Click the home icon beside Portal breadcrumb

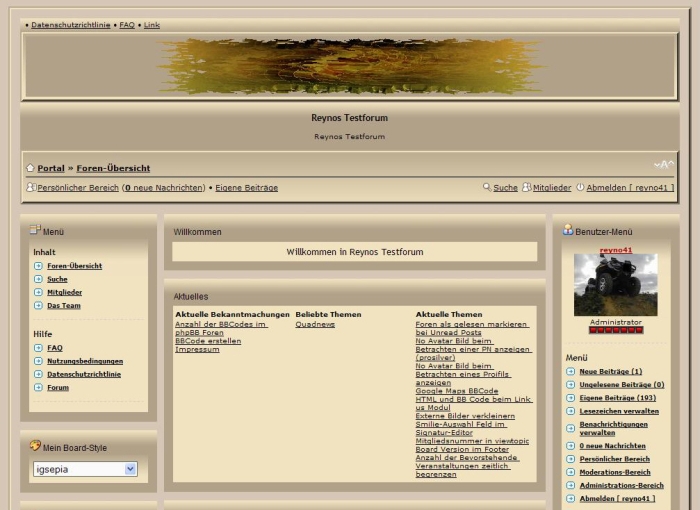pyautogui.click(x=30, y=168)
